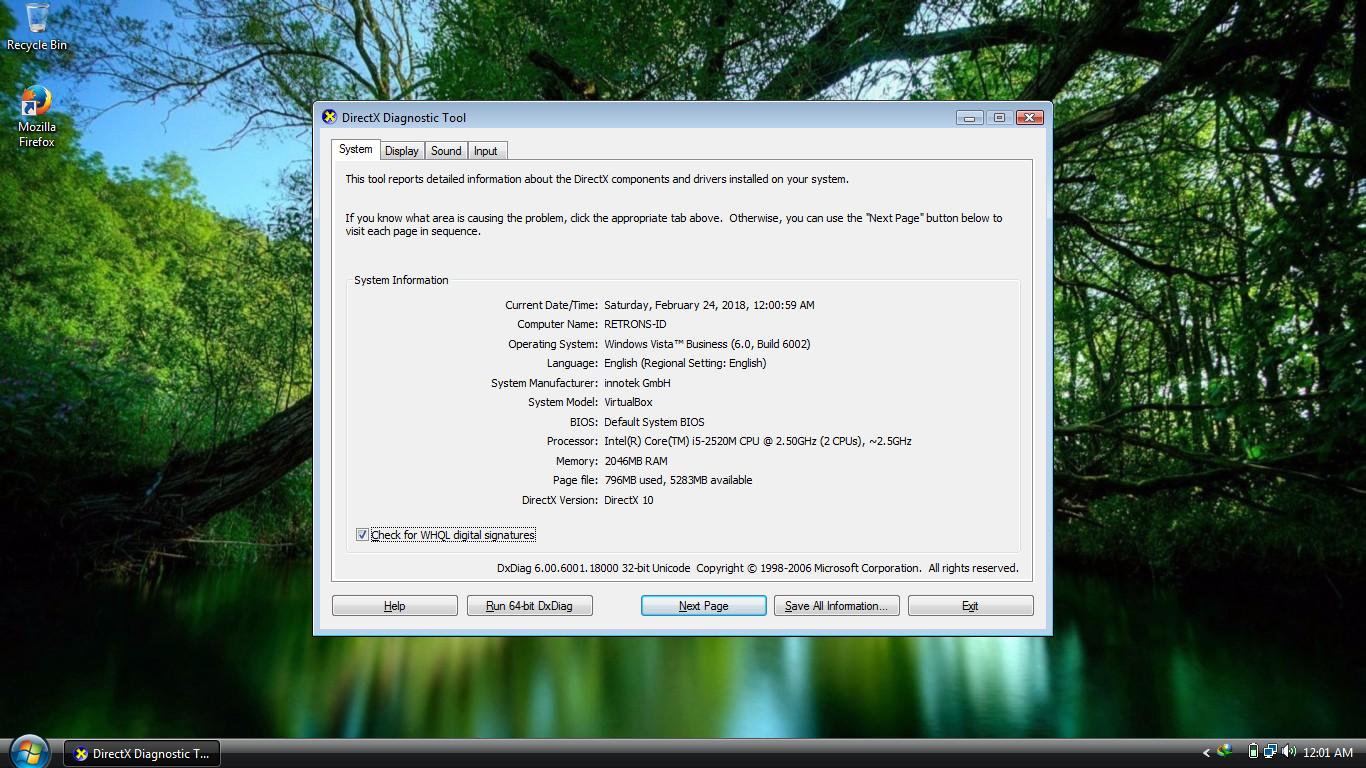The height and width of the screenshot is (768, 1366).
Task: Click the DirectX Version value DirectX 10
Action: pos(629,500)
